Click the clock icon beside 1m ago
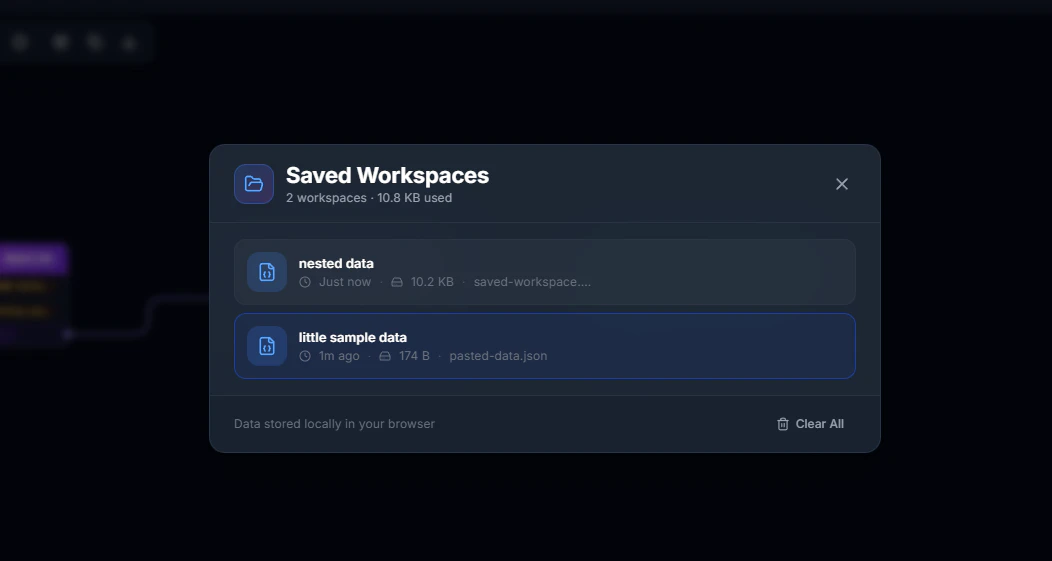The height and width of the screenshot is (561, 1052). pos(305,356)
